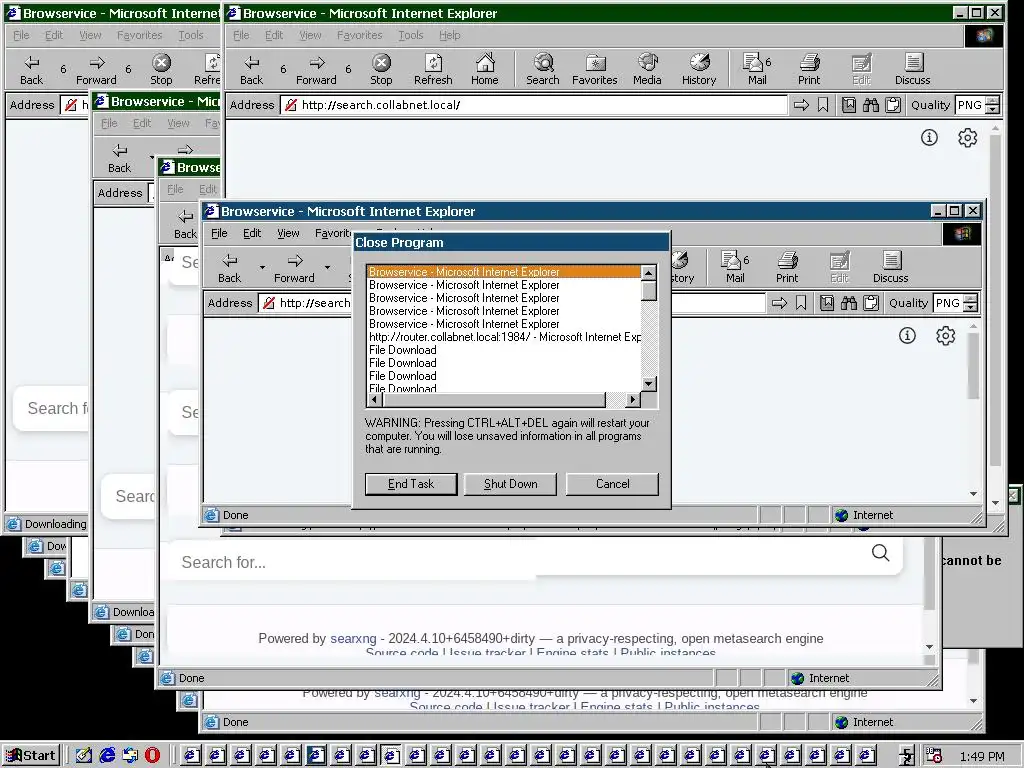Viewport: 1024px width, 768px height.
Task: Click Mail in the top background window toolbar
Action: click(756, 69)
